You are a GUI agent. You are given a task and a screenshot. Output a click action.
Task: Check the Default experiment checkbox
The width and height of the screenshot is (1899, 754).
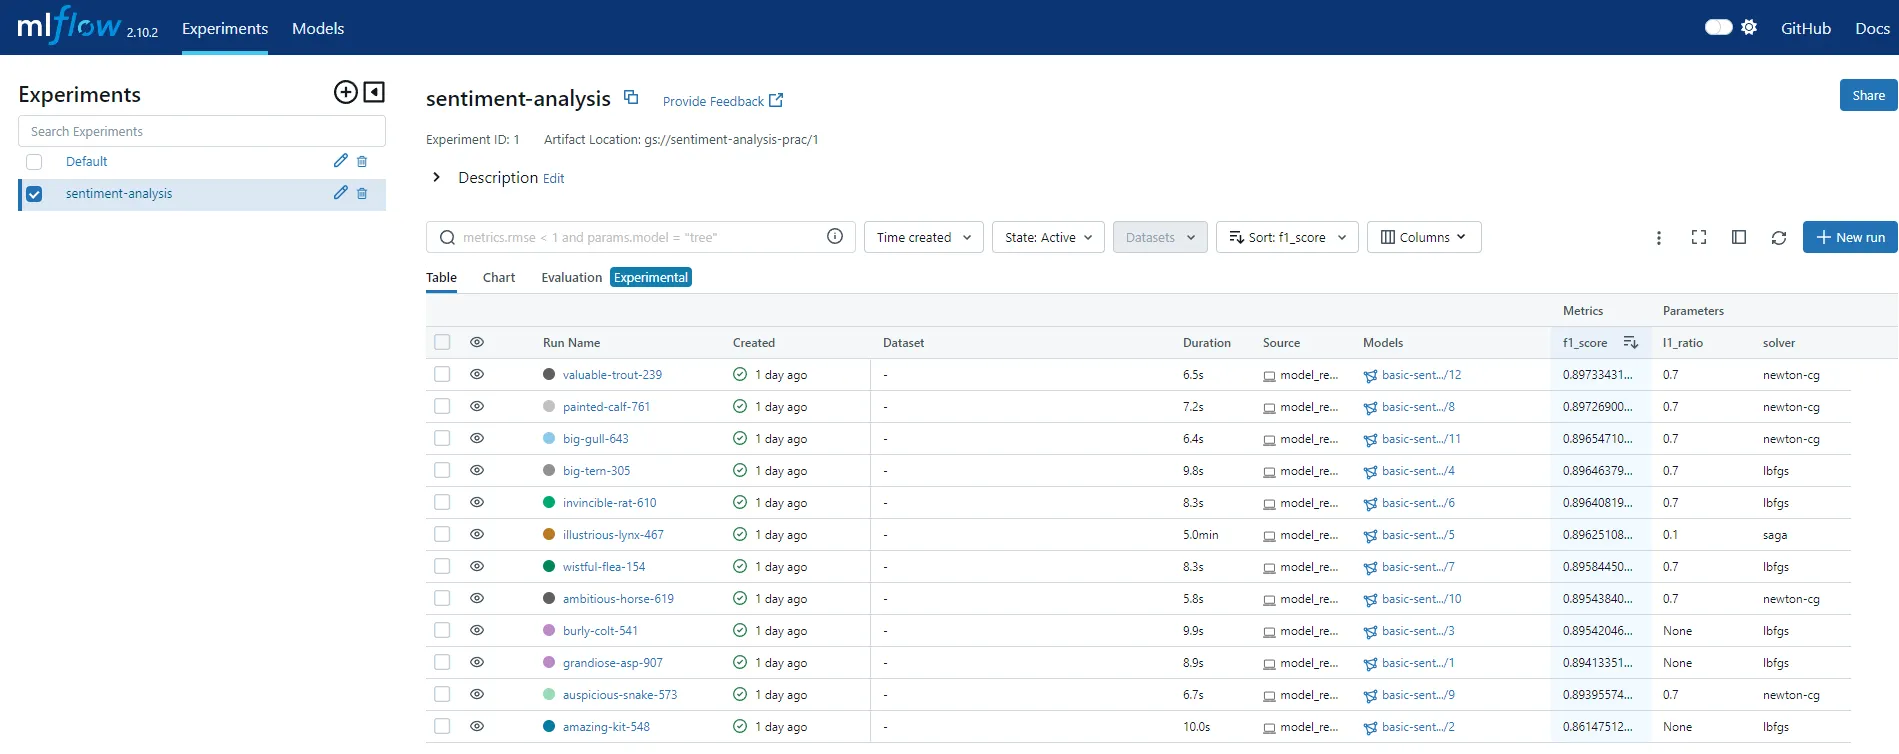(x=34, y=162)
